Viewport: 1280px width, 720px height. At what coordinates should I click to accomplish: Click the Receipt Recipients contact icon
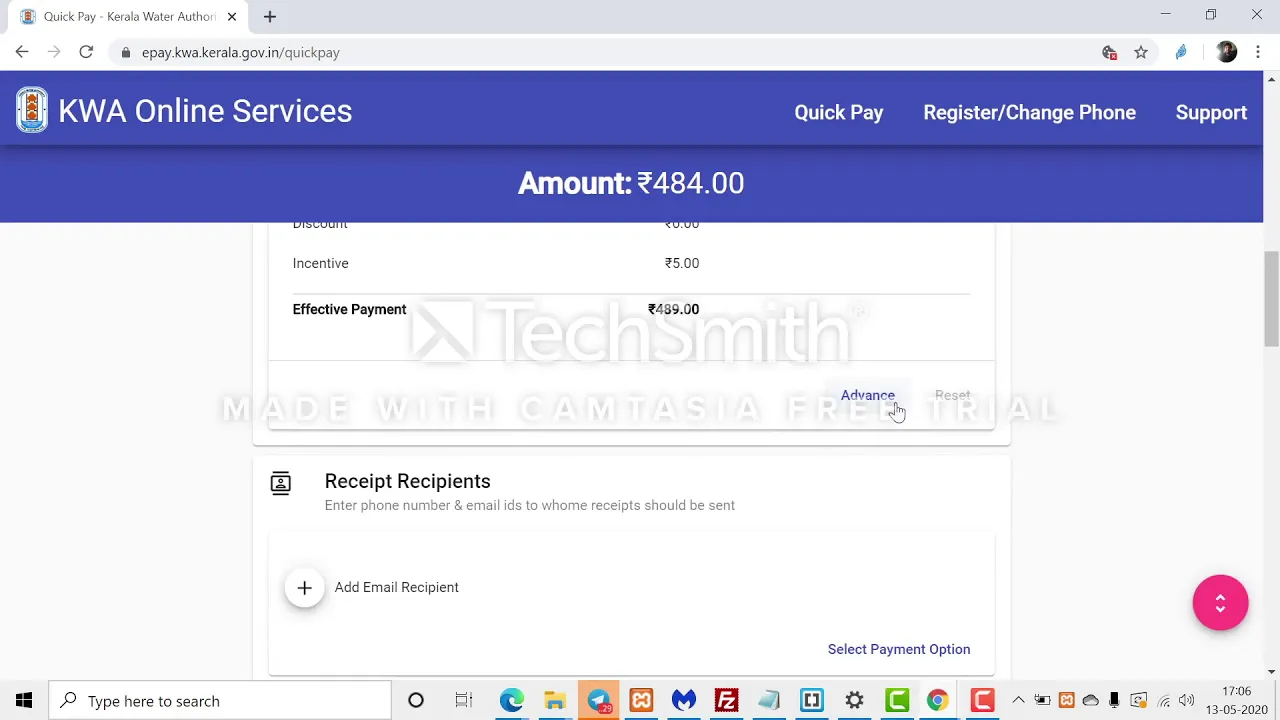coord(280,483)
